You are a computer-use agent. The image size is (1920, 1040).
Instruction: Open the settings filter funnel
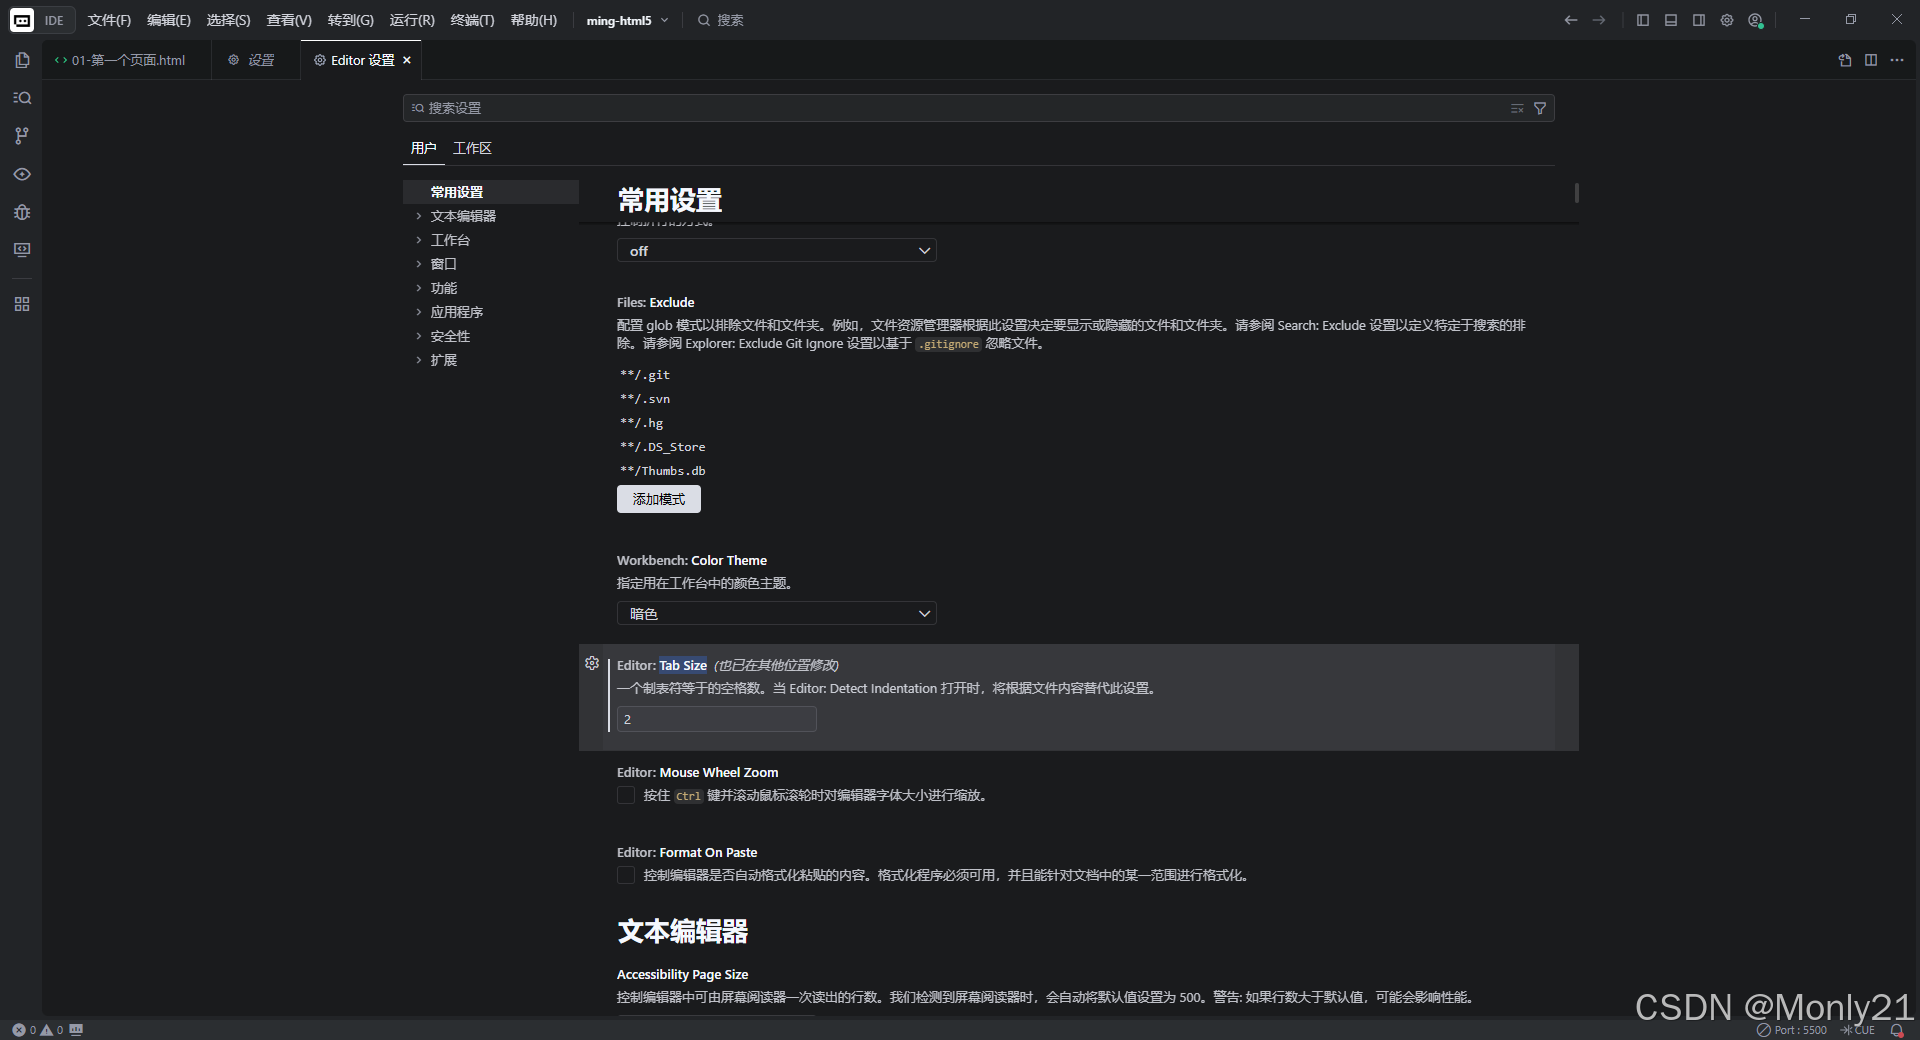[1540, 108]
